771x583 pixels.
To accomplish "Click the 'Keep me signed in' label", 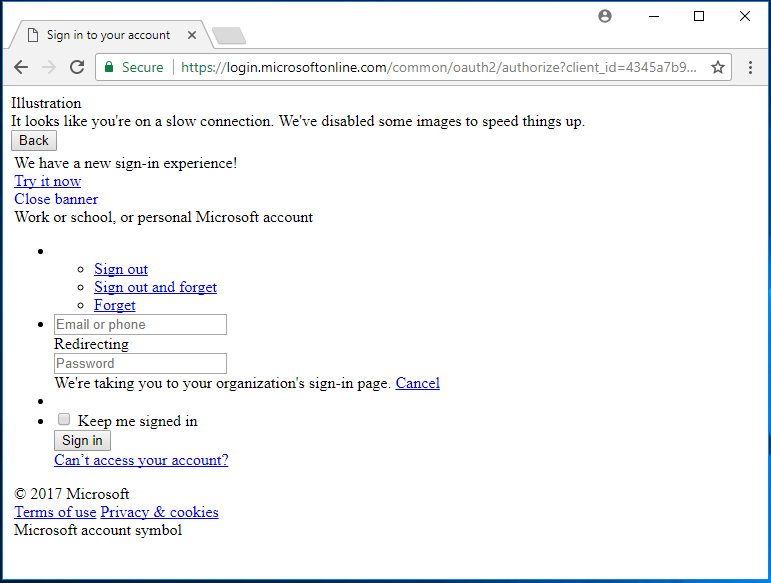I will click(x=138, y=421).
